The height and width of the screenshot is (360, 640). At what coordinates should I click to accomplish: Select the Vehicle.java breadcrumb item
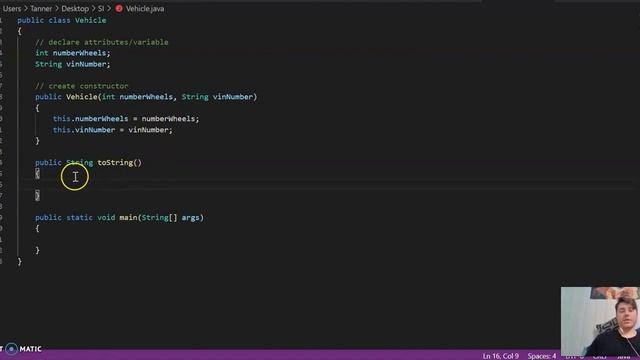pos(145,8)
